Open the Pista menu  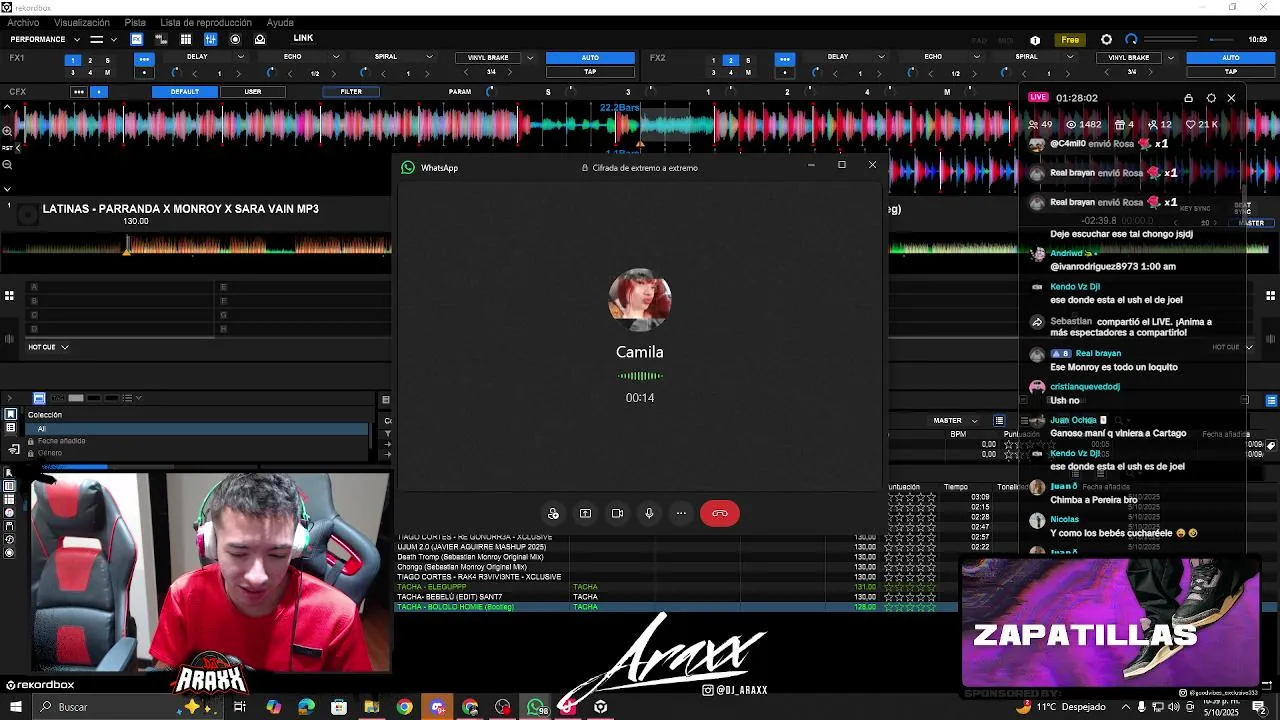pos(135,22)
